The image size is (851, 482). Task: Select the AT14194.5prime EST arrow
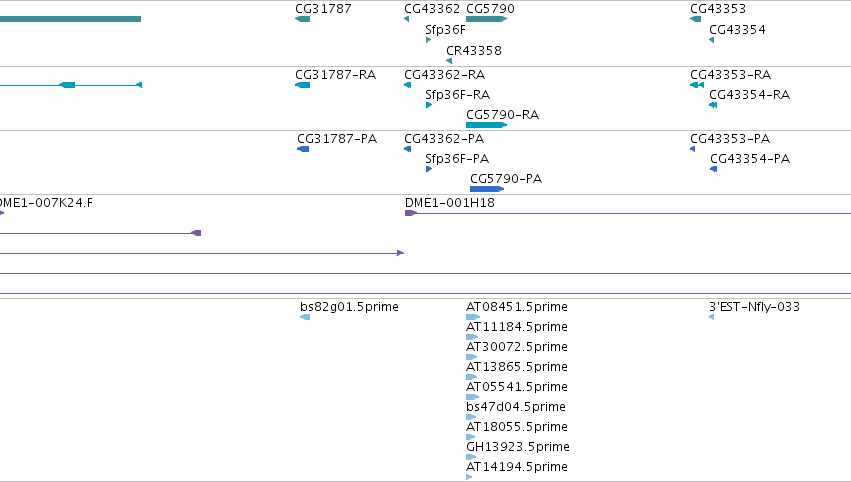point(469,477)
